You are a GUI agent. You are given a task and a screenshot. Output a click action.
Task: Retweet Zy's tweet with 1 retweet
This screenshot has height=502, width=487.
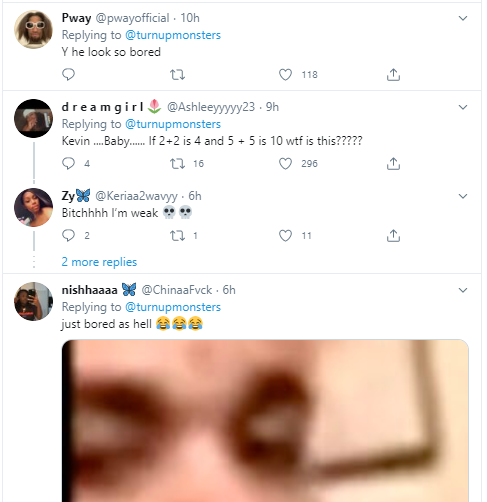[x=177, y=236]
